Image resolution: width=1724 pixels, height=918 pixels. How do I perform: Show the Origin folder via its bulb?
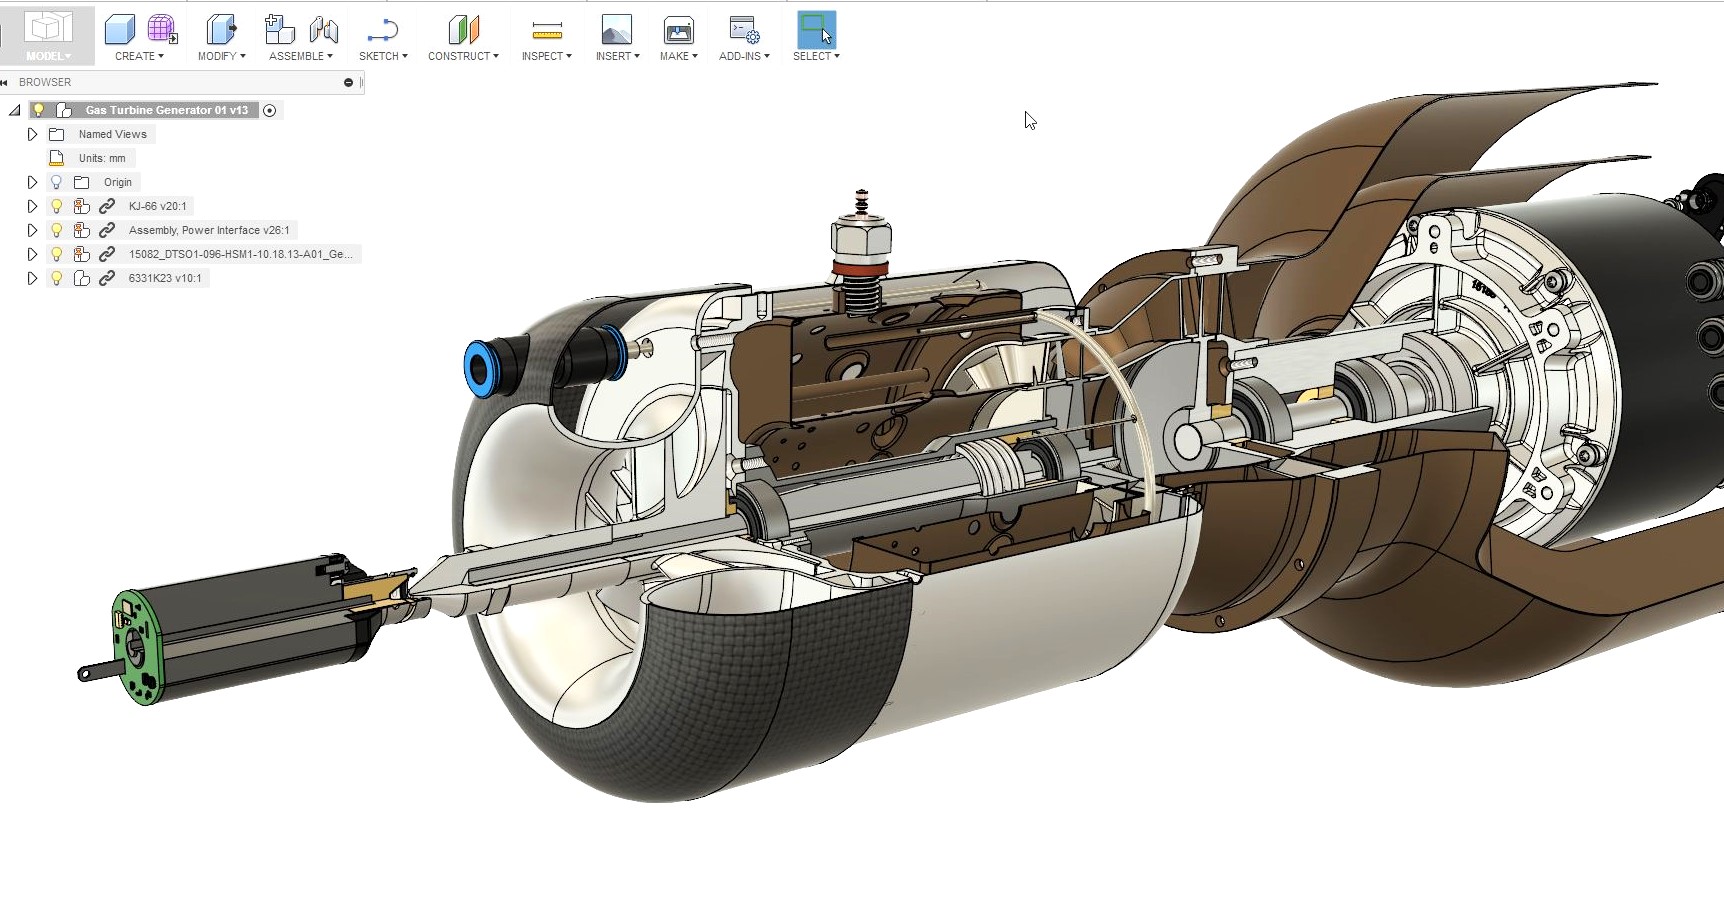(57, 182)
